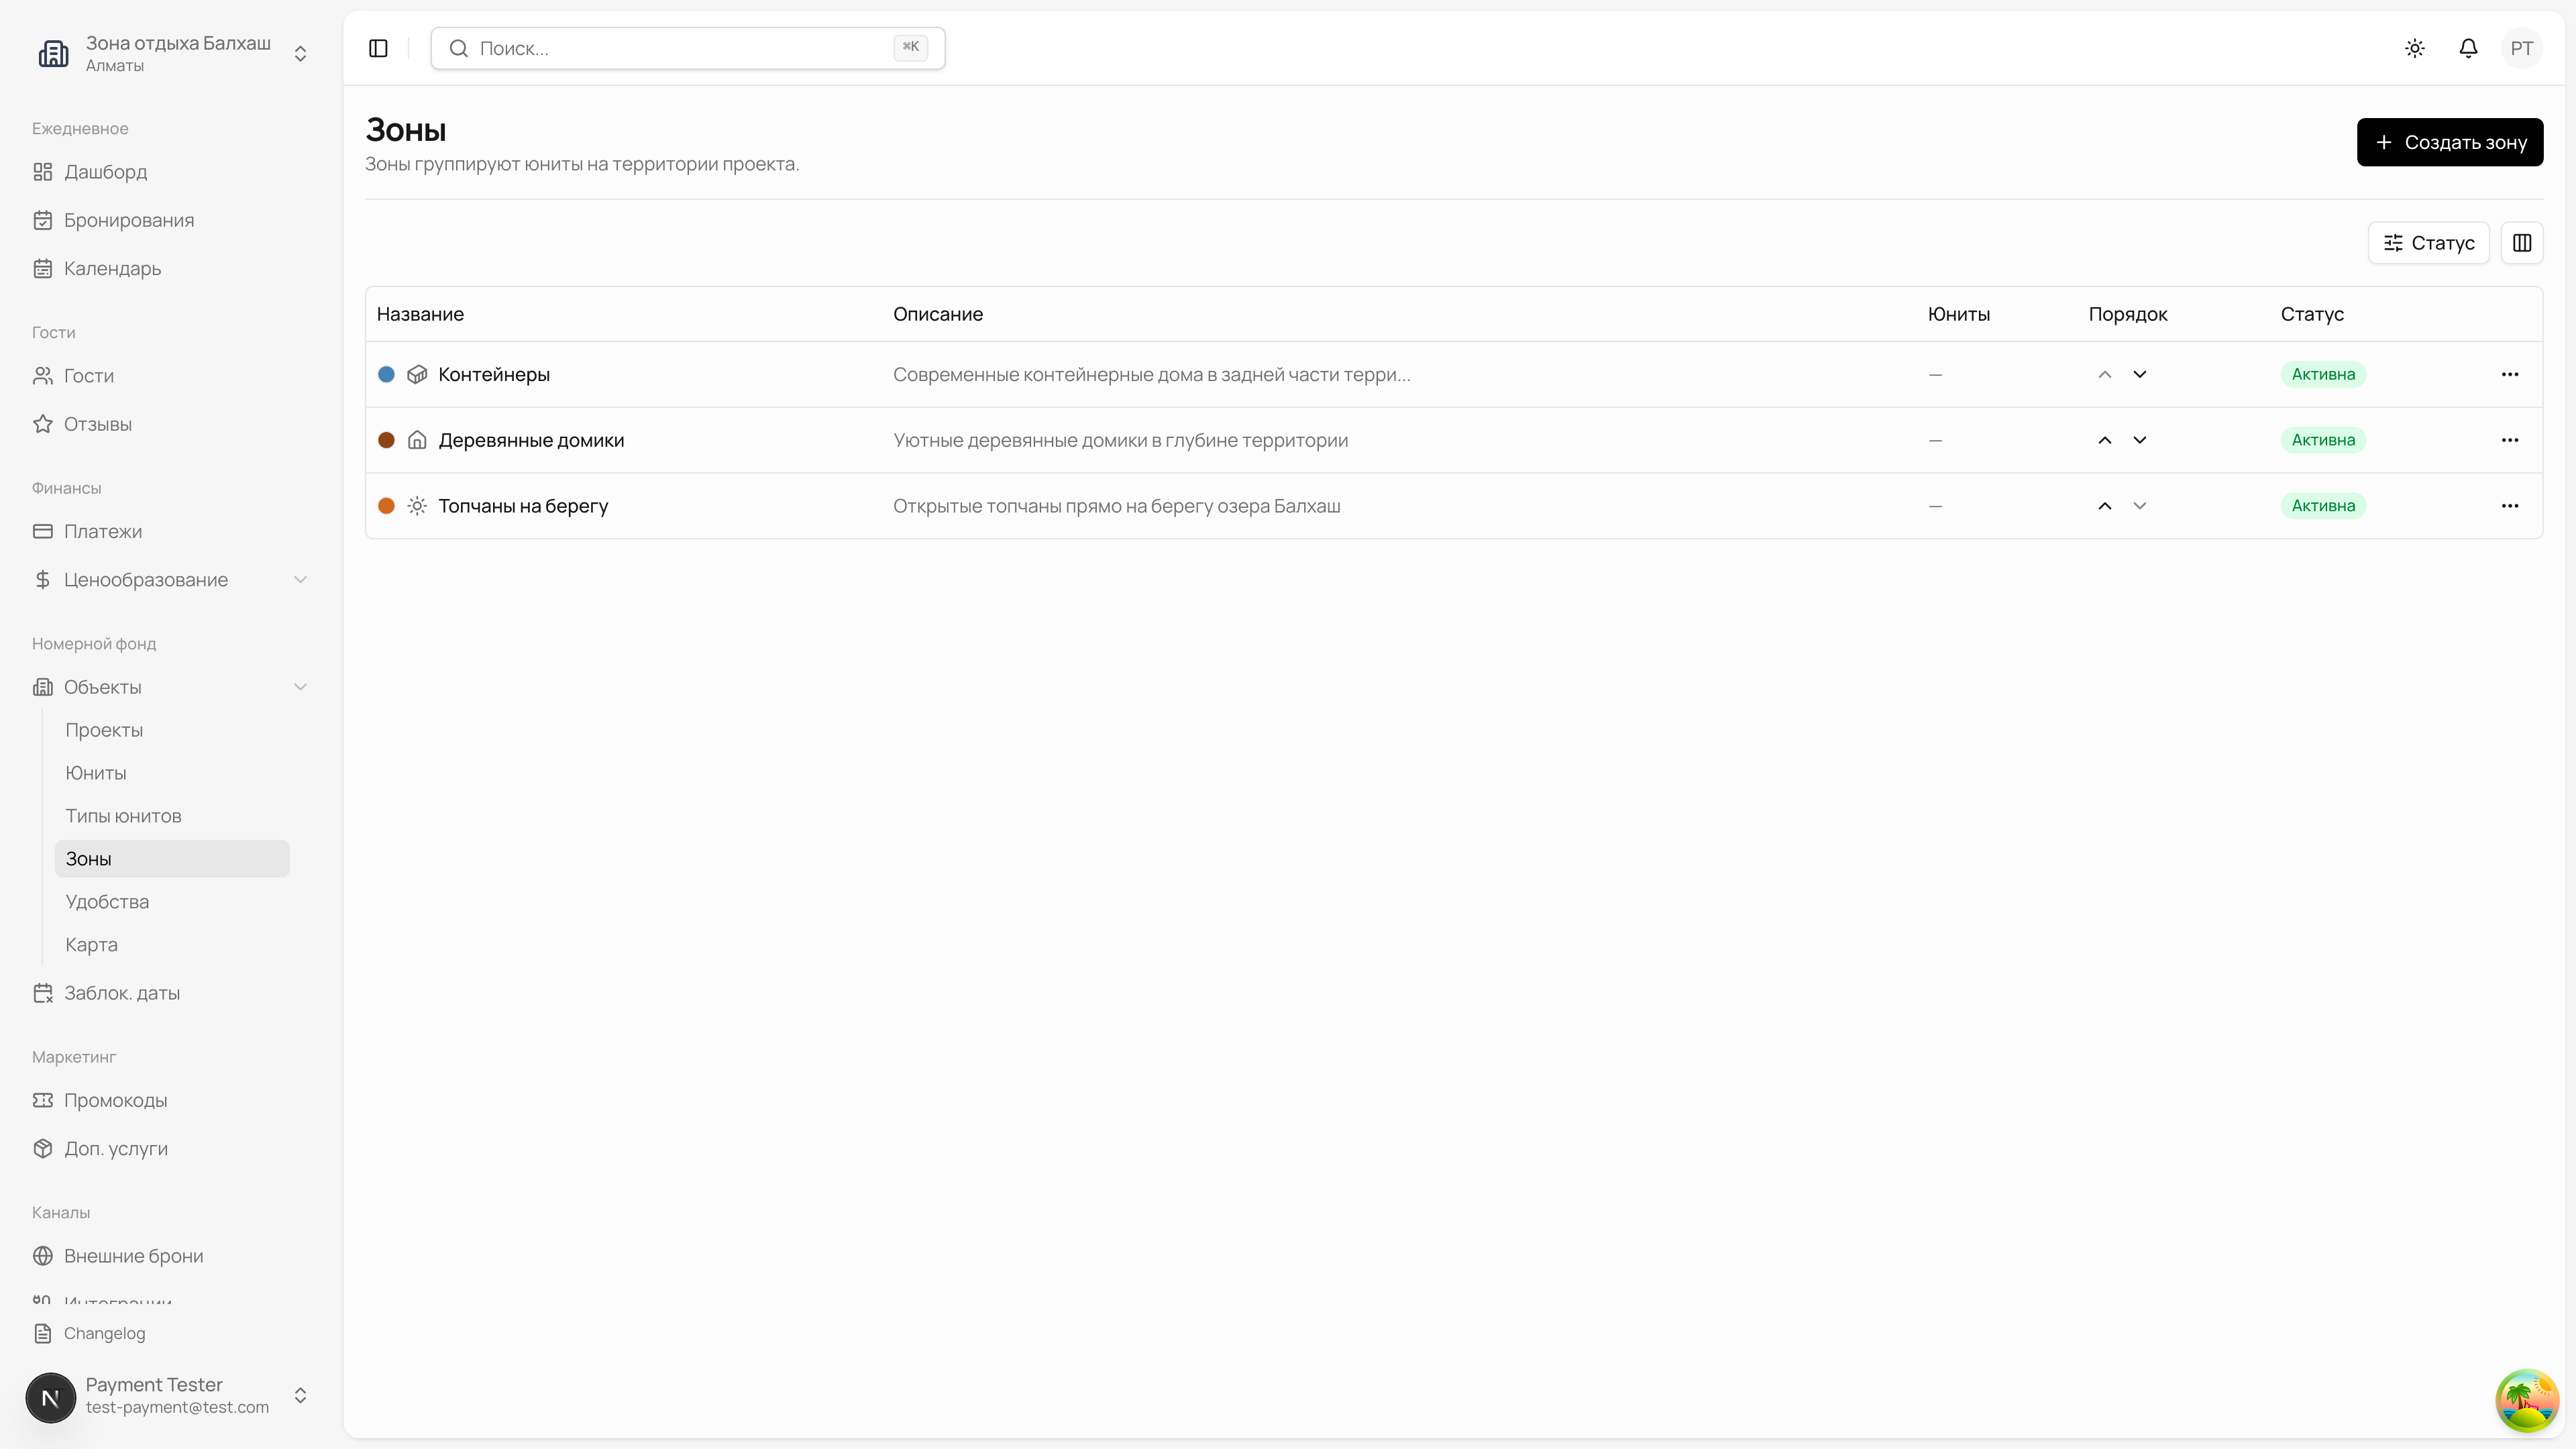
Task: Move Контейнеры zone down
Action: (x=2140, y=374)
